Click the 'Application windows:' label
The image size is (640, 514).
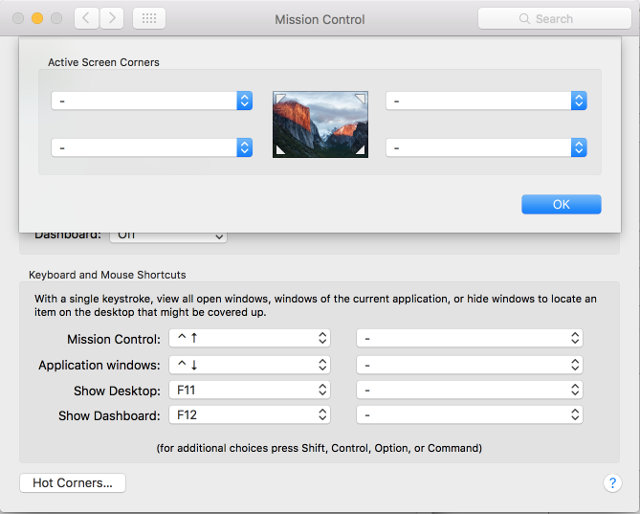click(99, 365)
